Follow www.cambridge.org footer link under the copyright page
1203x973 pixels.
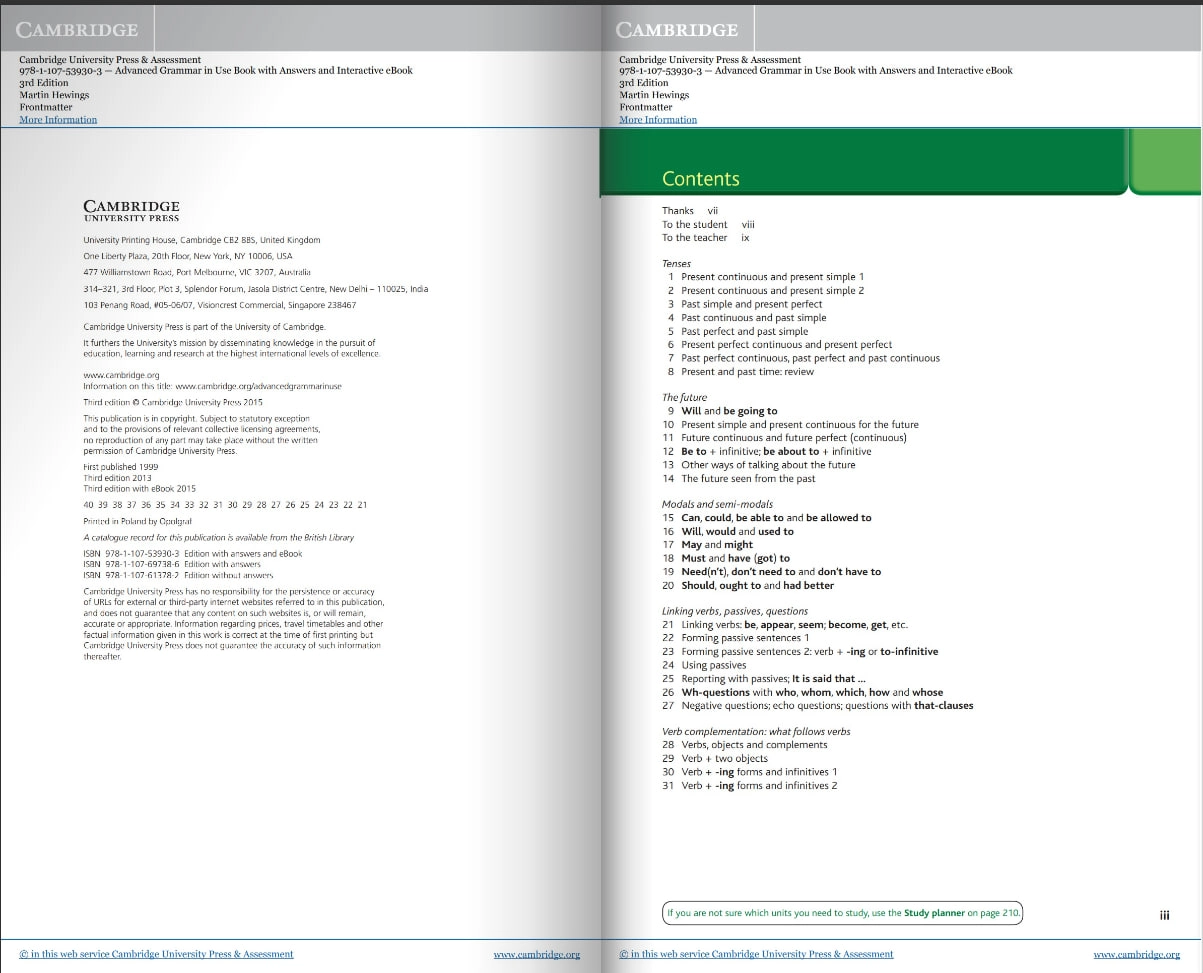pos(536,954)
